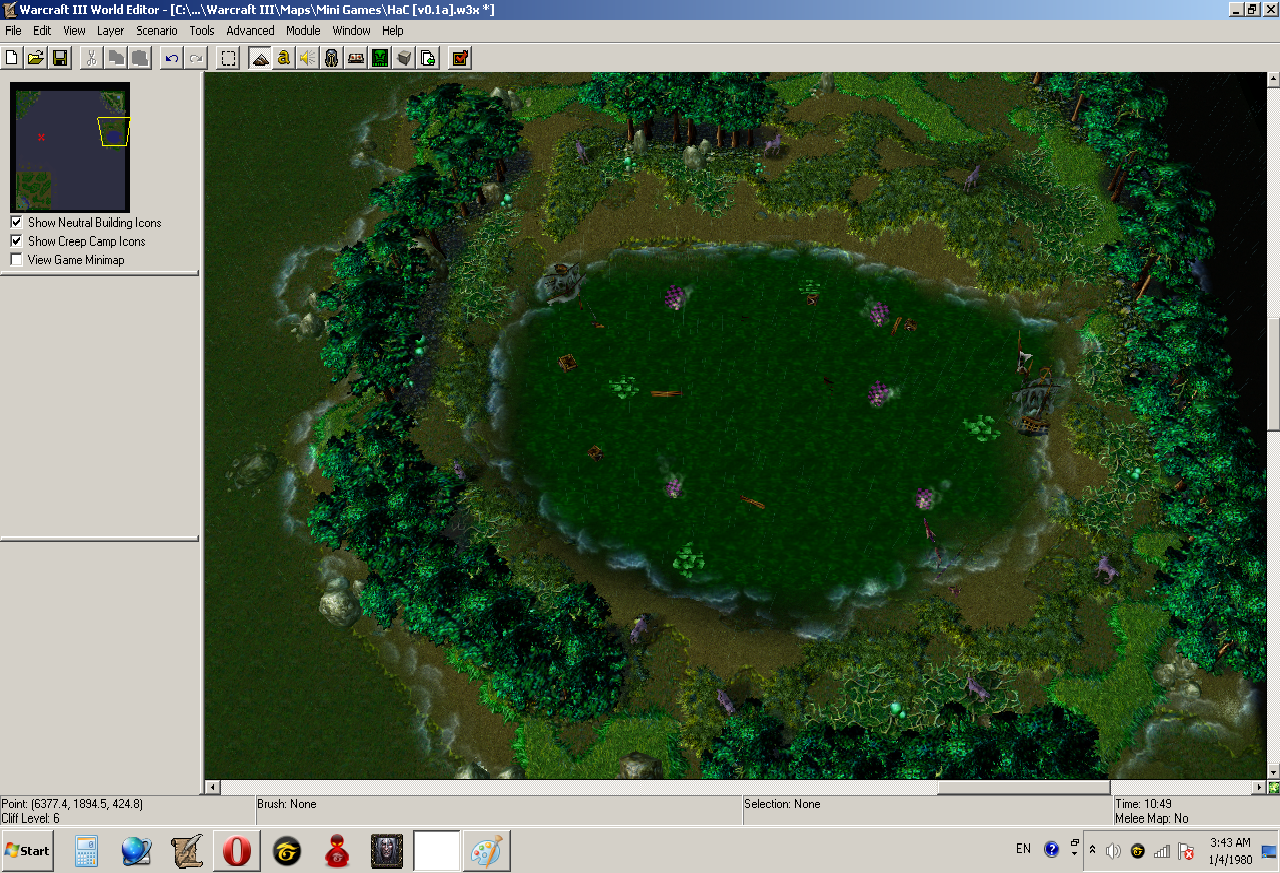Viewport: 1280px width, 873px height.
Task: Click the Copy toolbar icon
Action: [116, 58]
